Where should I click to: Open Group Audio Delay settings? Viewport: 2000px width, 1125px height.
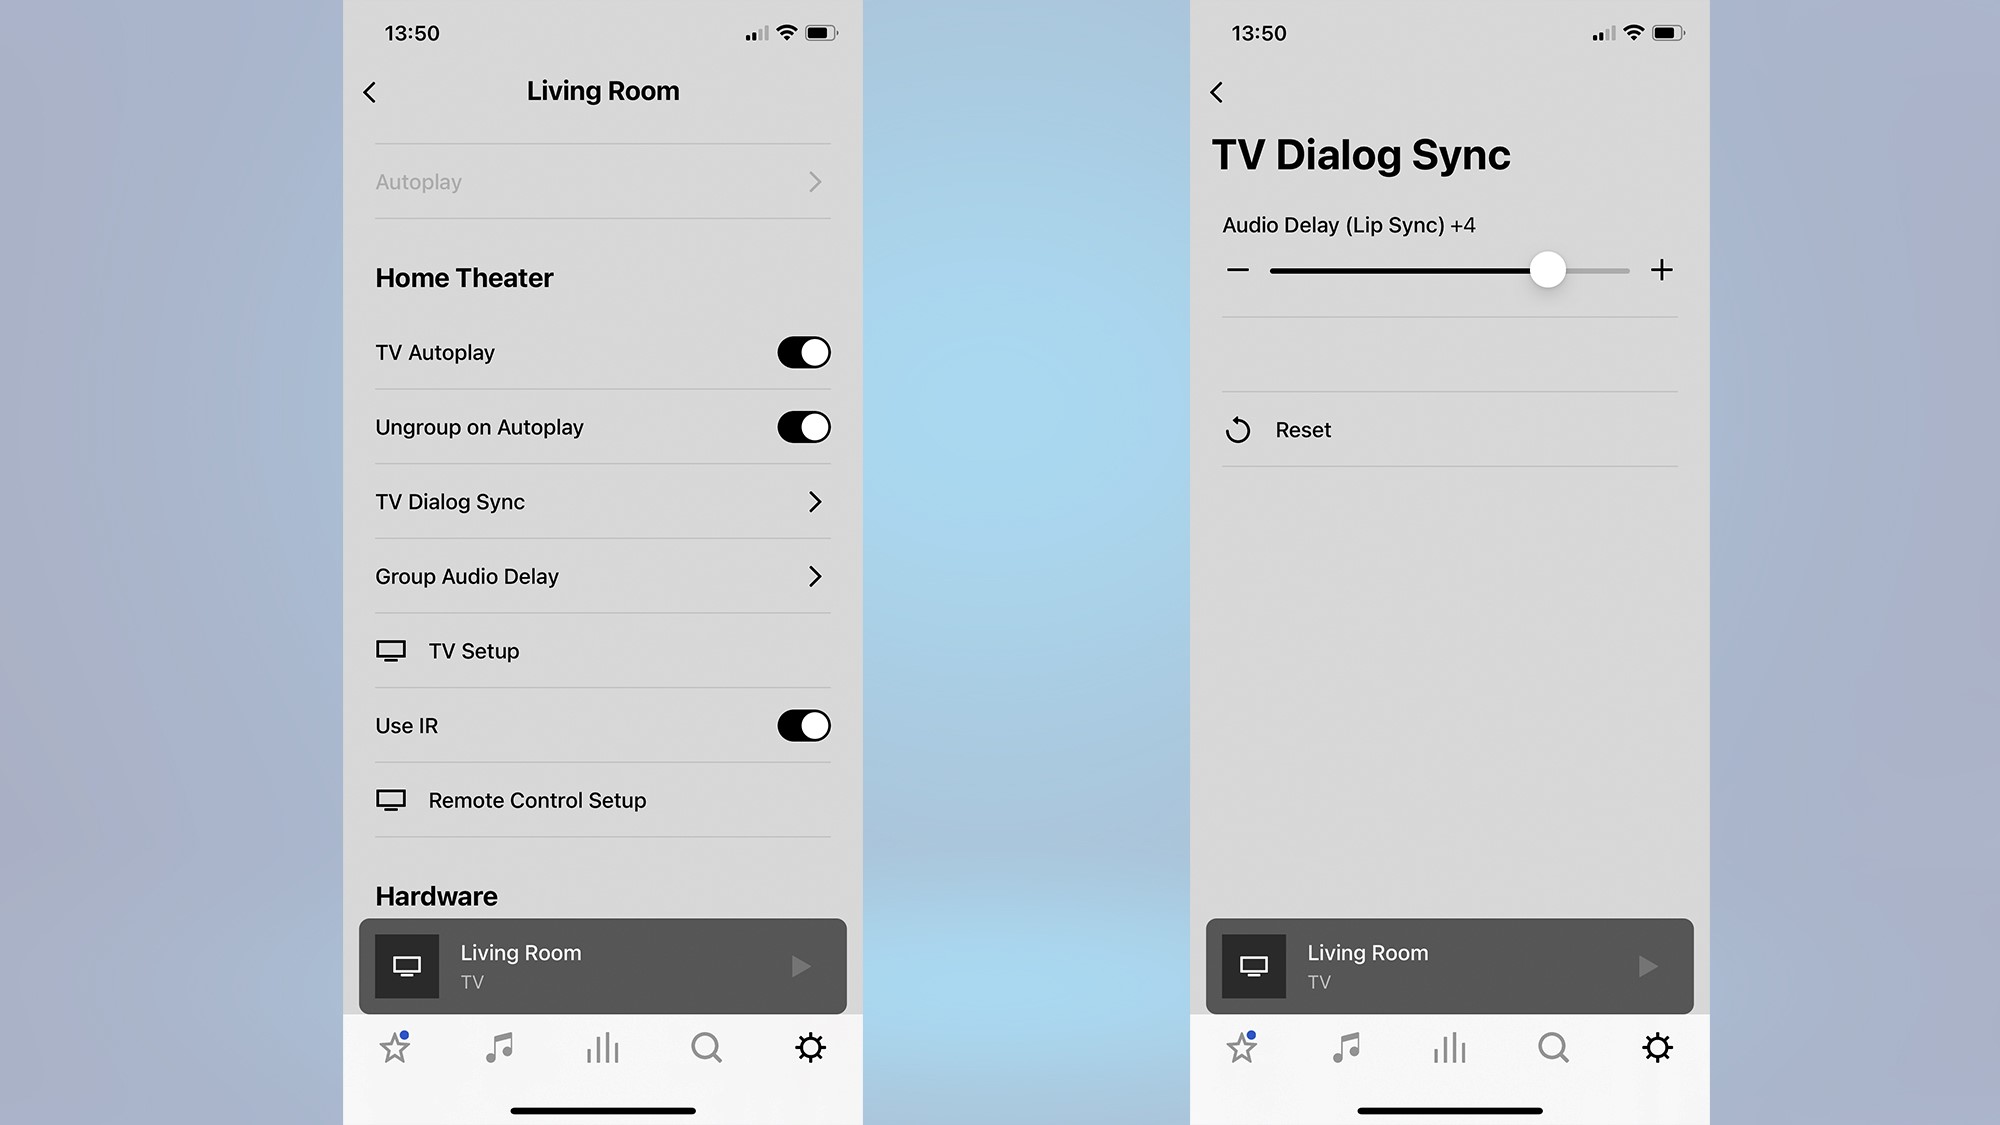603,574
